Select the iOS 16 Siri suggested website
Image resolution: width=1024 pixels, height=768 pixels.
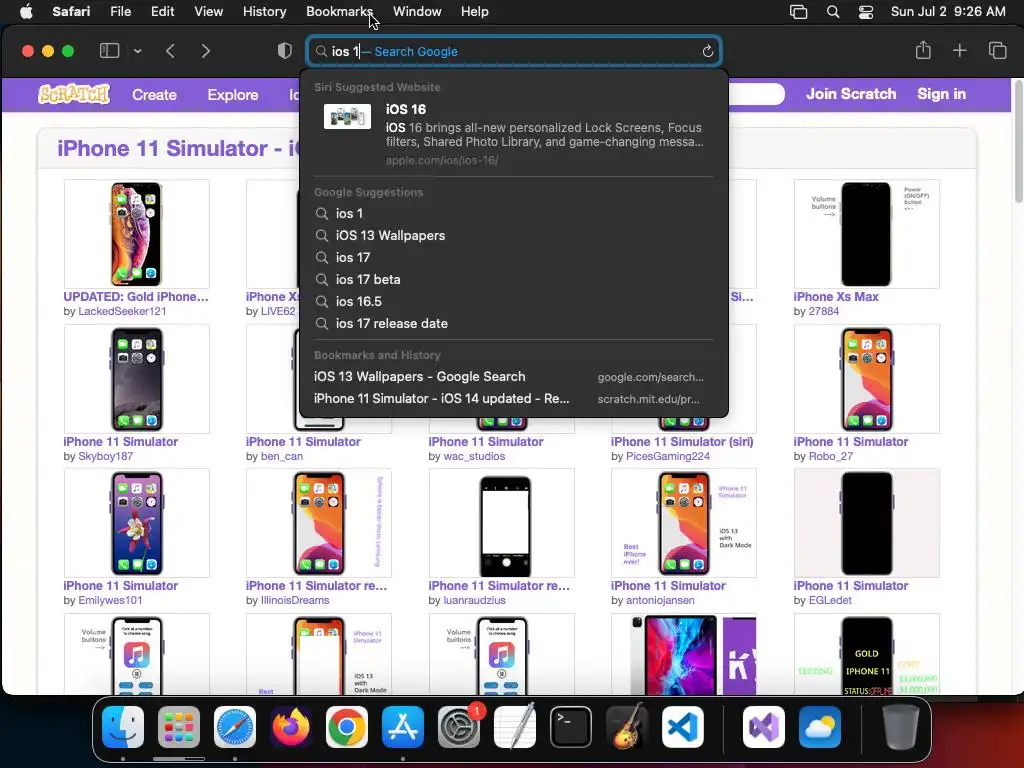tap(514, 134)
